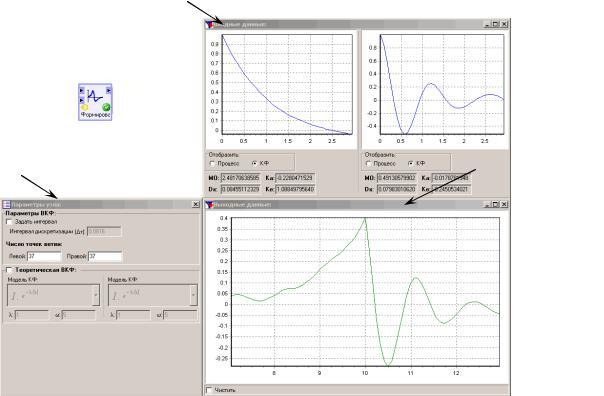Click the Левой points input field
Image resolution: width=604 pixels, height=396 pixels.
pos(44,256)
